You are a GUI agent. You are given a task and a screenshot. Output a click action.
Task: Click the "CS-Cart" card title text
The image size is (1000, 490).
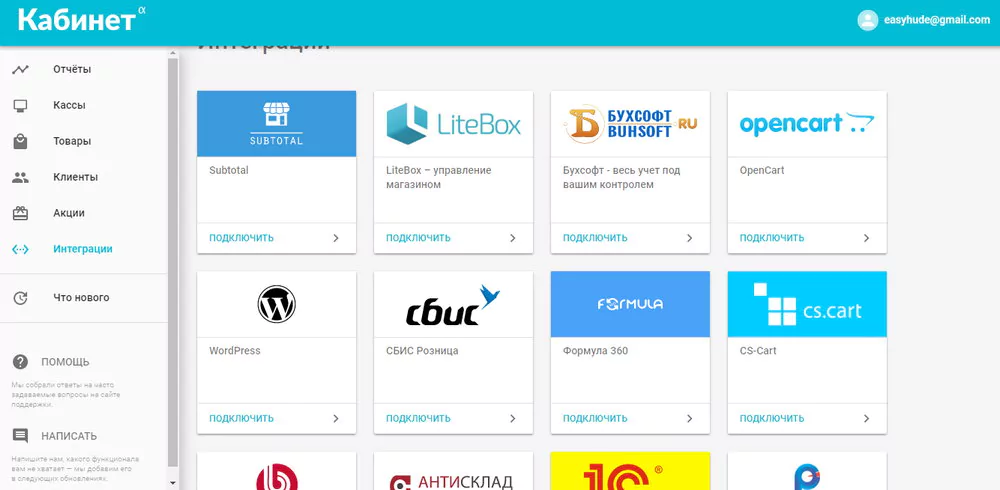758,351
